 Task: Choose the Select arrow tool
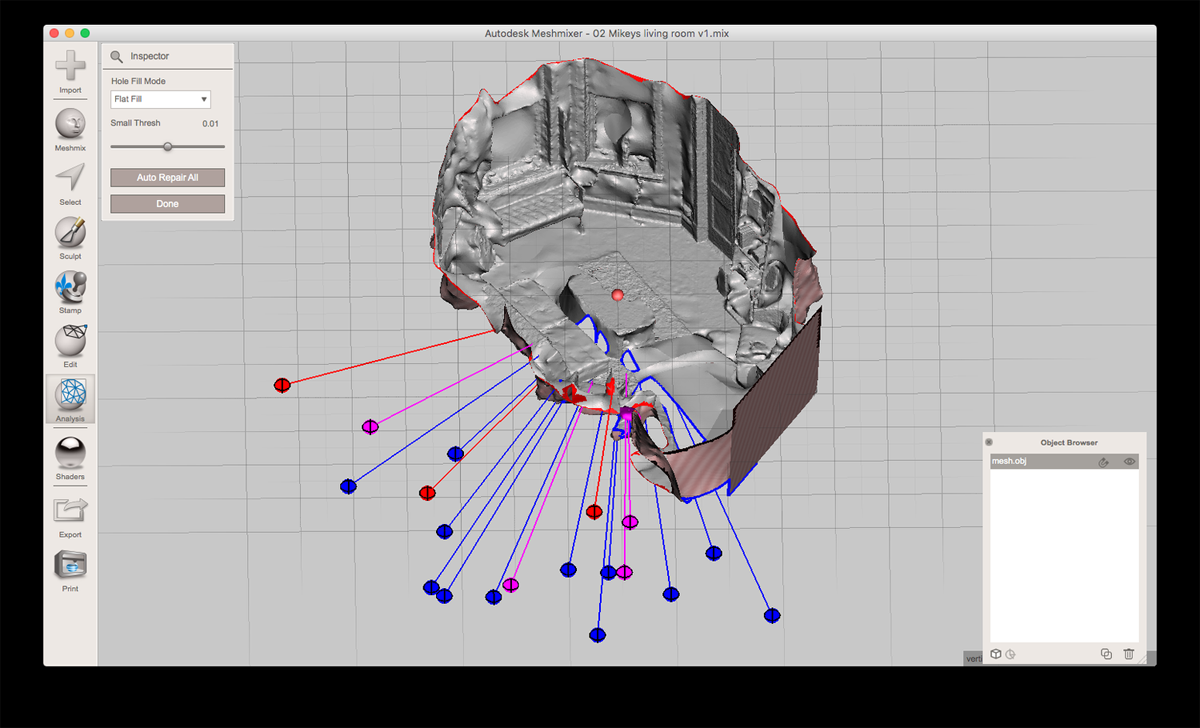click(70, 178)
